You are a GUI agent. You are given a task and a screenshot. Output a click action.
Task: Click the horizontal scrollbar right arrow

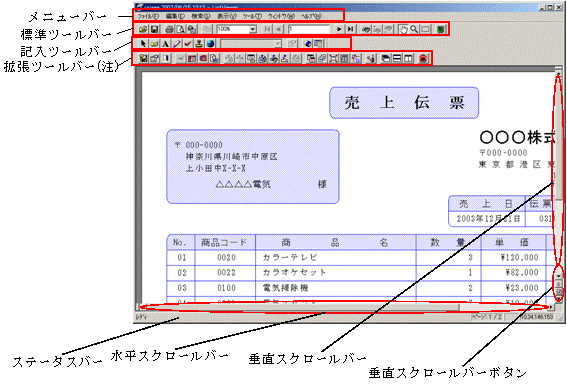[551, 307]
